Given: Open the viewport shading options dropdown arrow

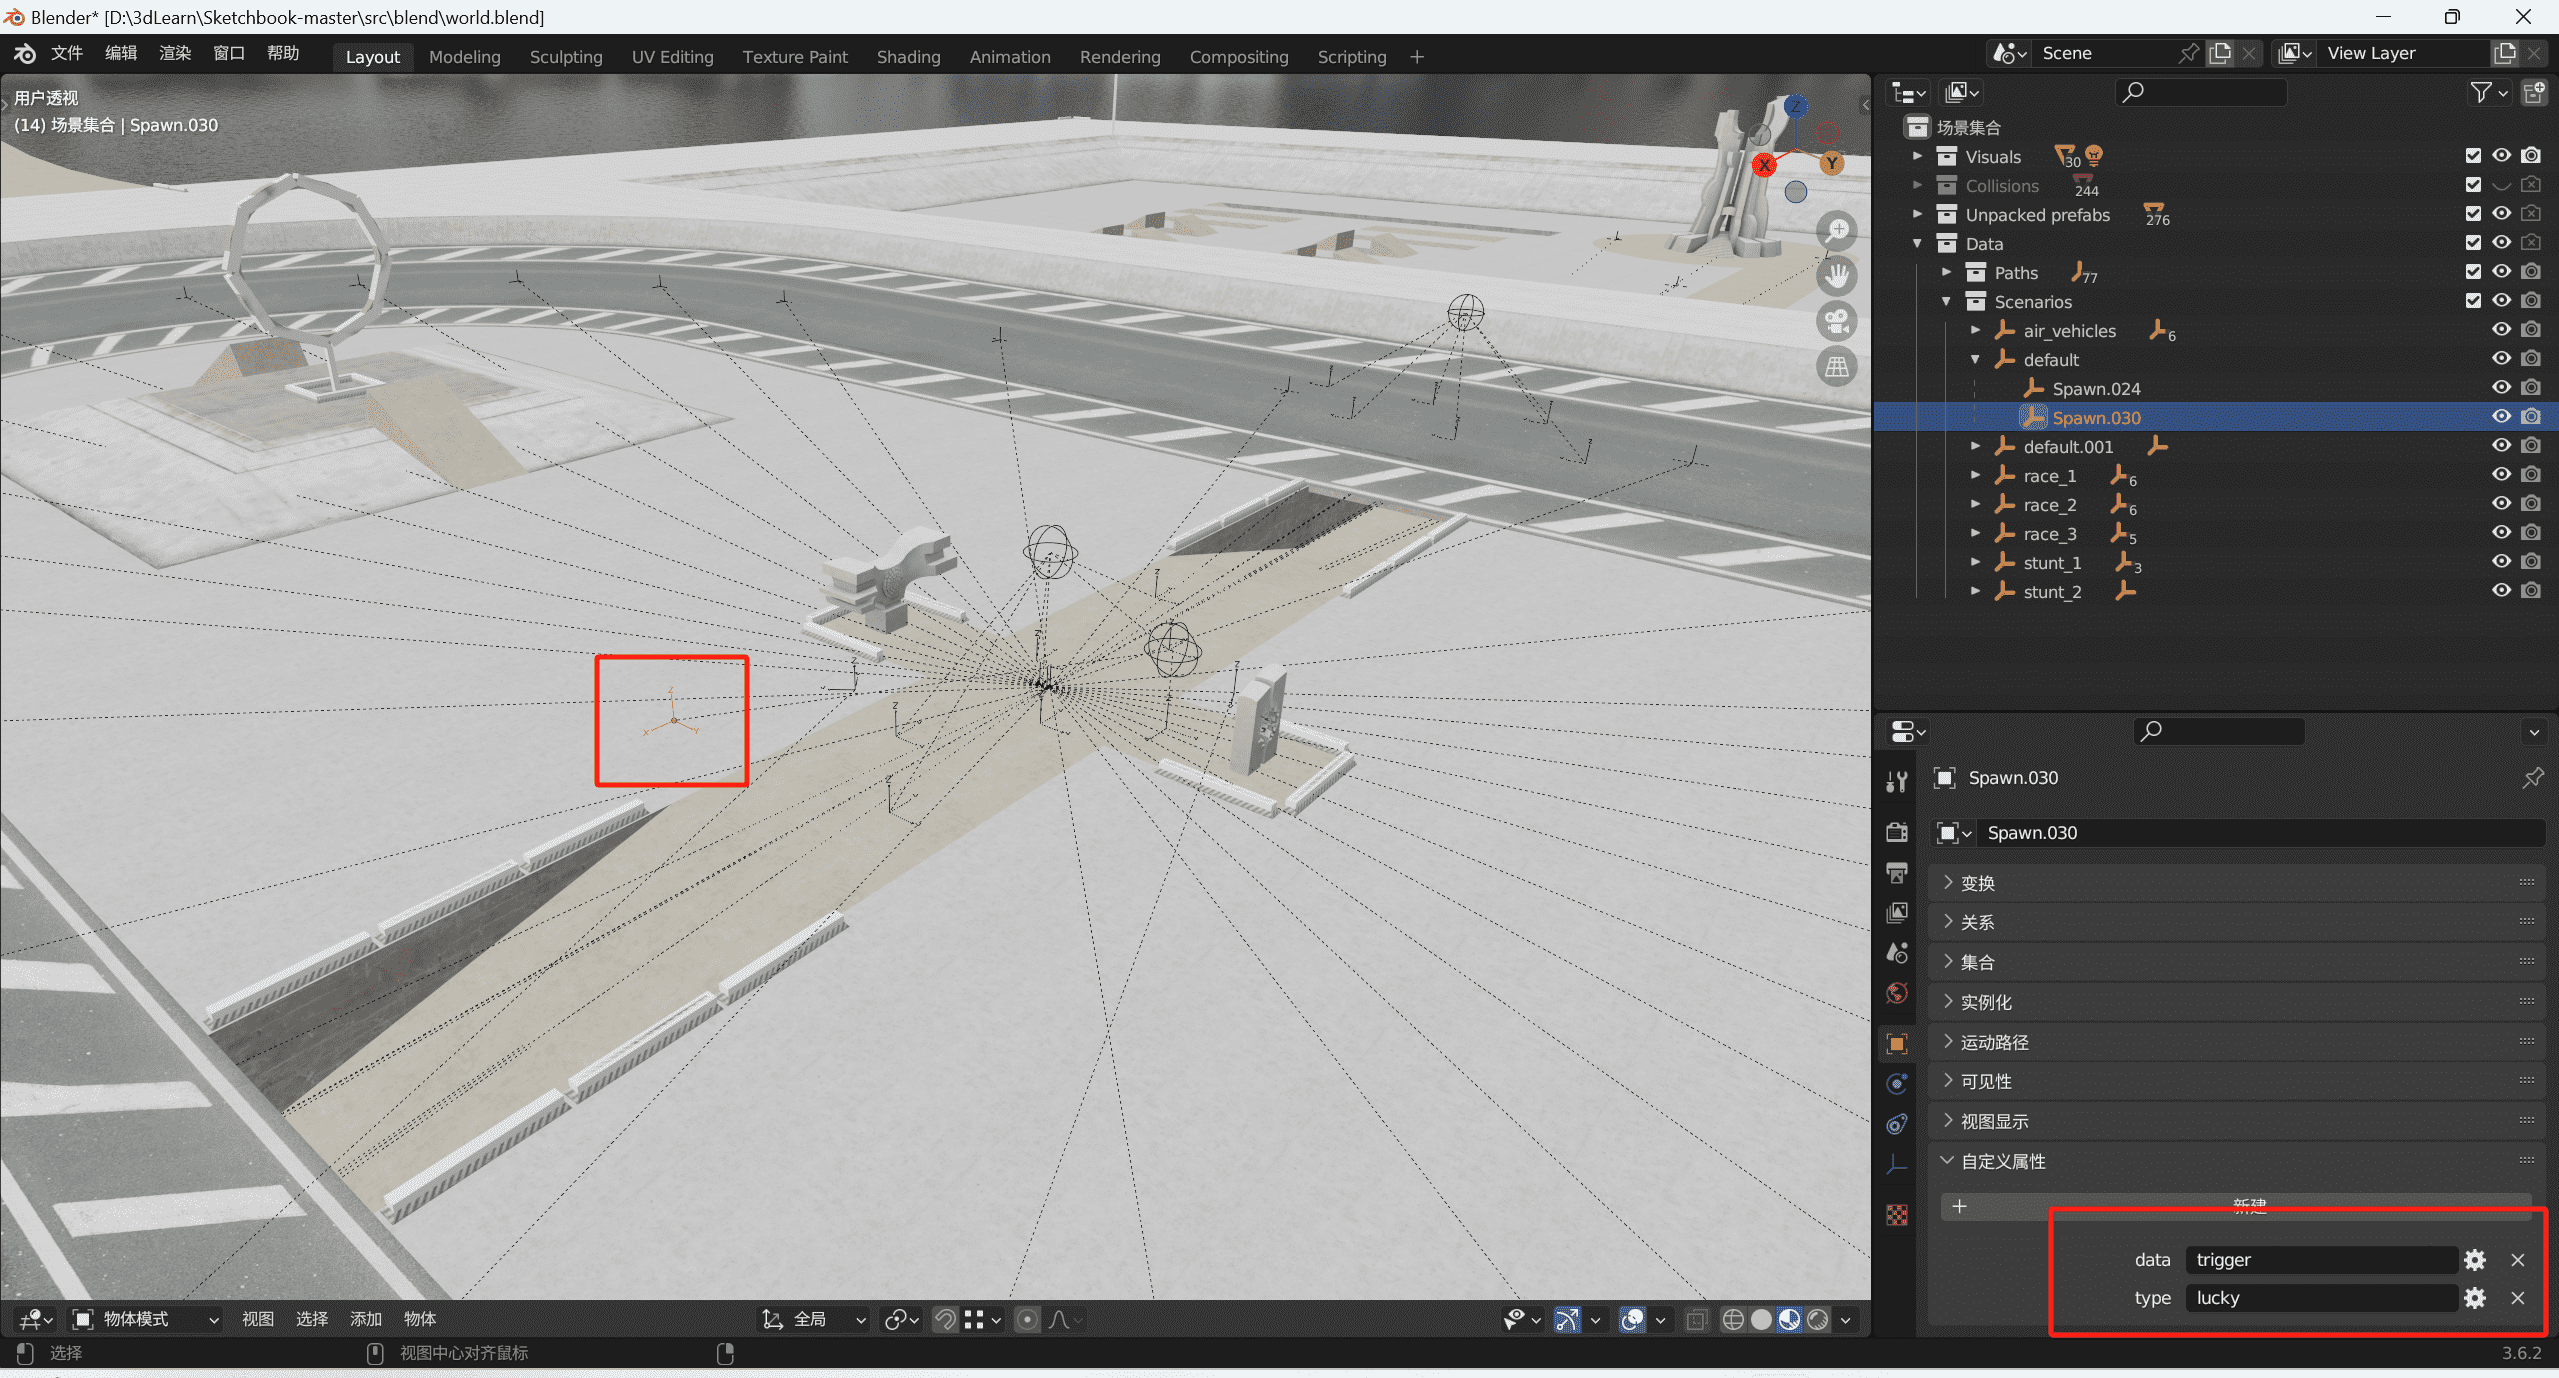Looking at the screenshot, I should click(x=1846, y=1320).
